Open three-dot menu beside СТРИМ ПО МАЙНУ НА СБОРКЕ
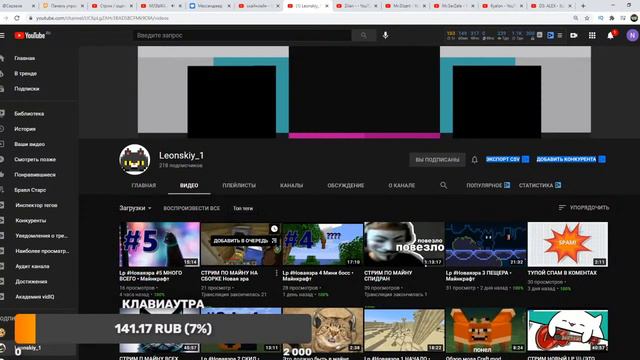The width and height of the screenshot is (640, 360). tap(276, 273)
